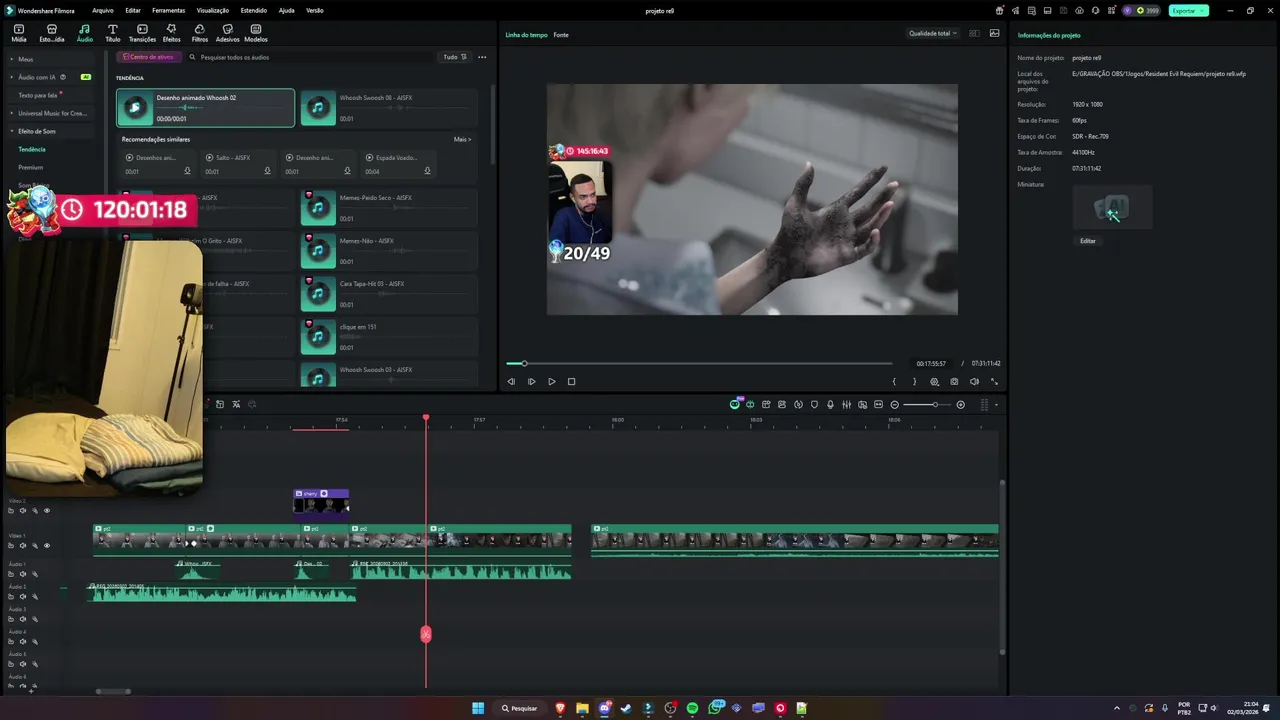The image size is (1280, 720).
Task: Select the Whoosh Swoosh 08 - AISFX card
Action: [x=387, y=108]
